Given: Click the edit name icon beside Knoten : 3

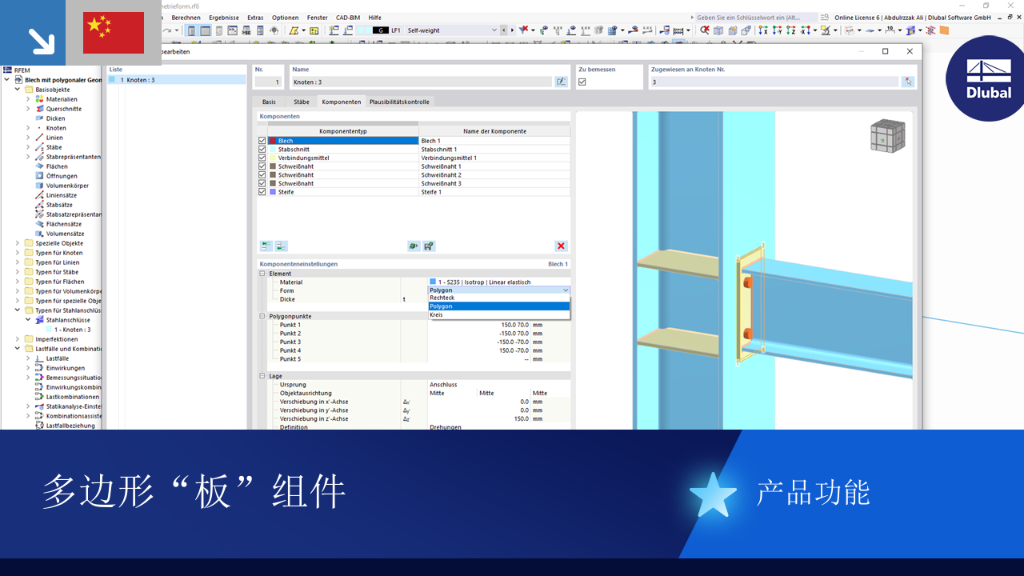Looking at the screenshot, I should [x=561, y=82].
